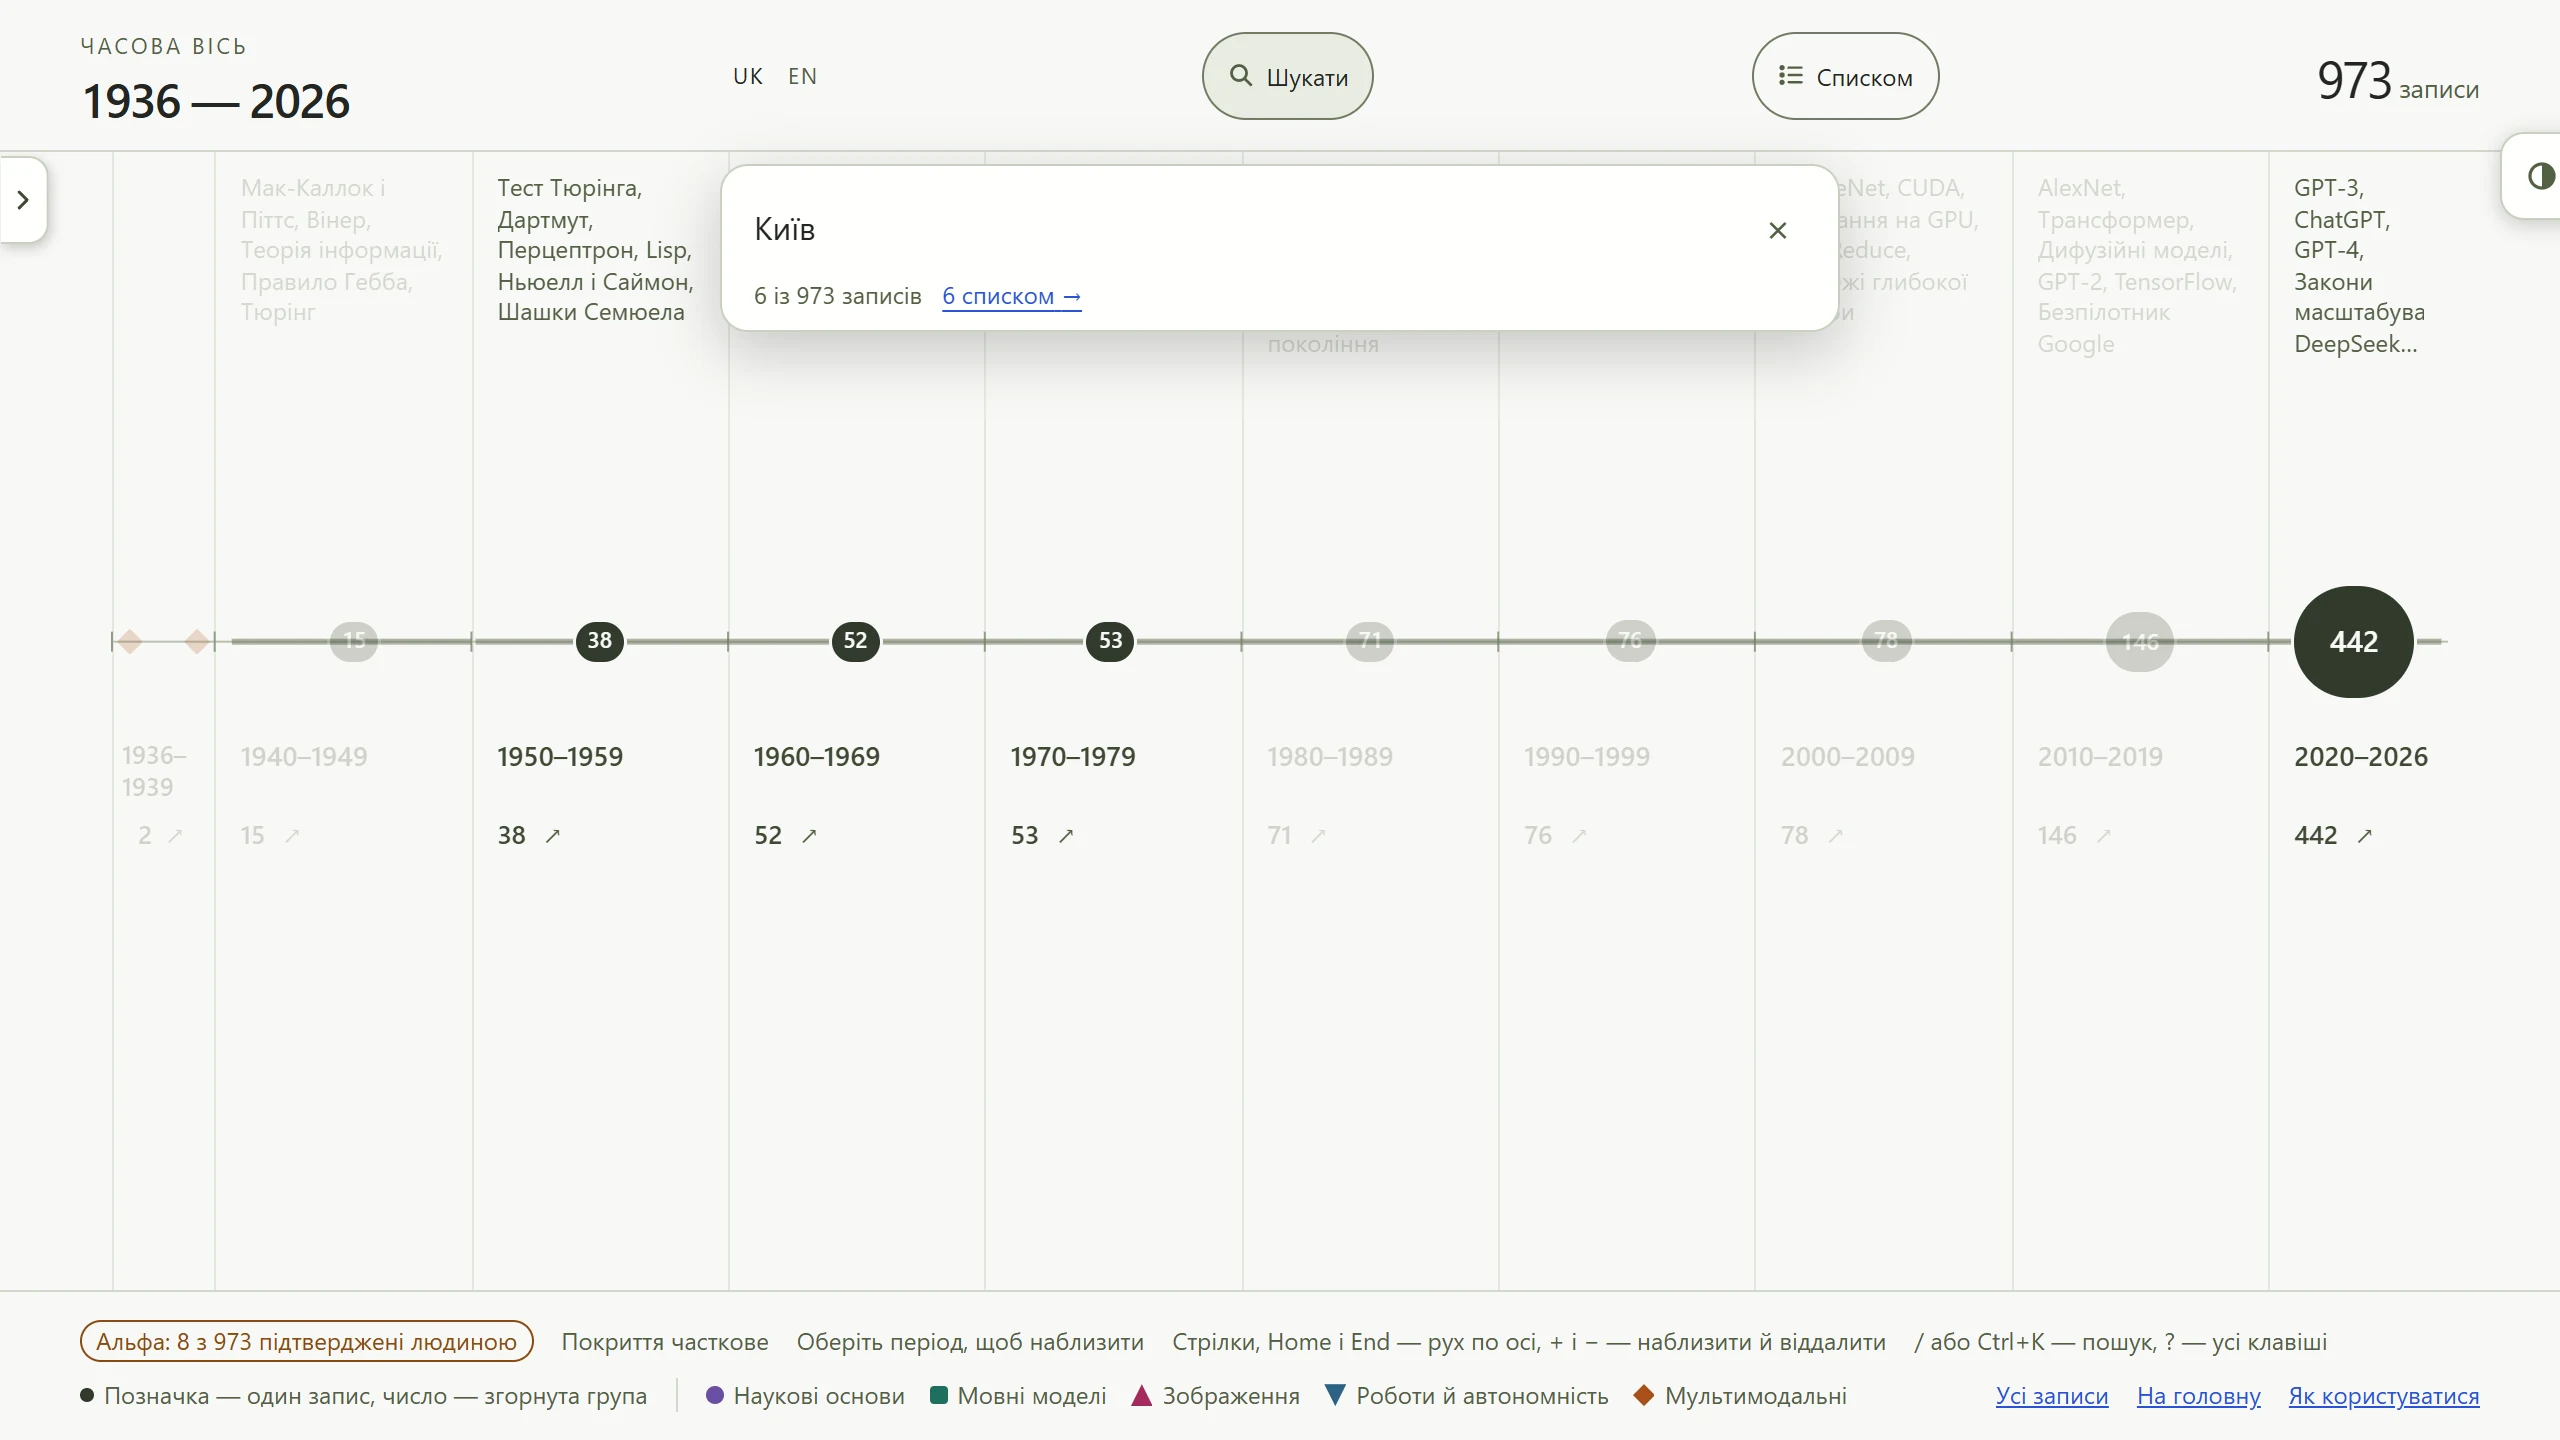Select the faded 78 cluster marker
Viewport: 2560px width, 1440px height.
coord(1886,641)
